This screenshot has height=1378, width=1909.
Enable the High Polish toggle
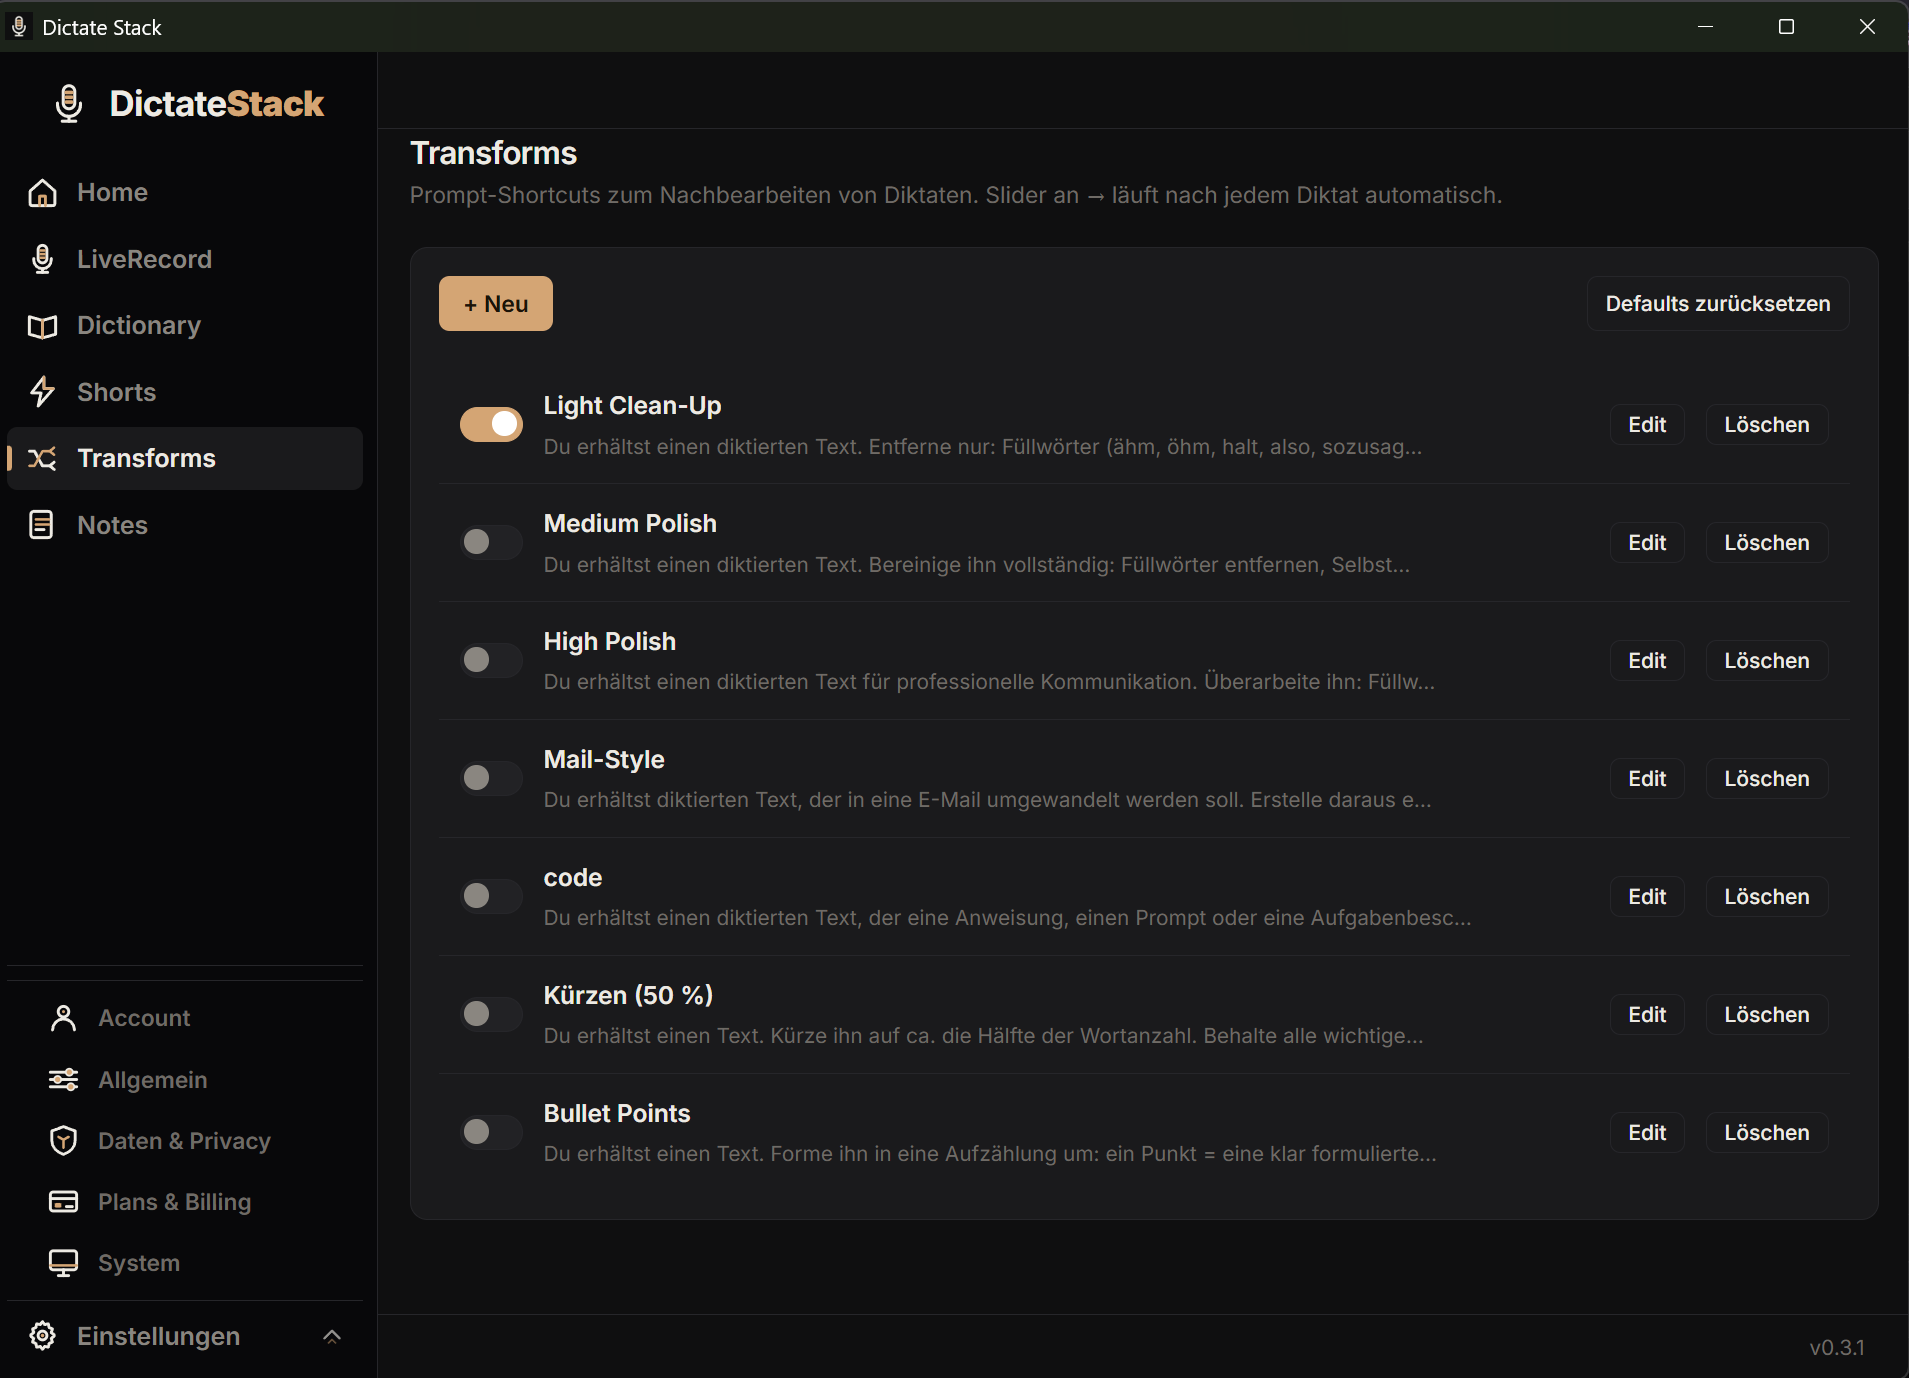point(491,660)
